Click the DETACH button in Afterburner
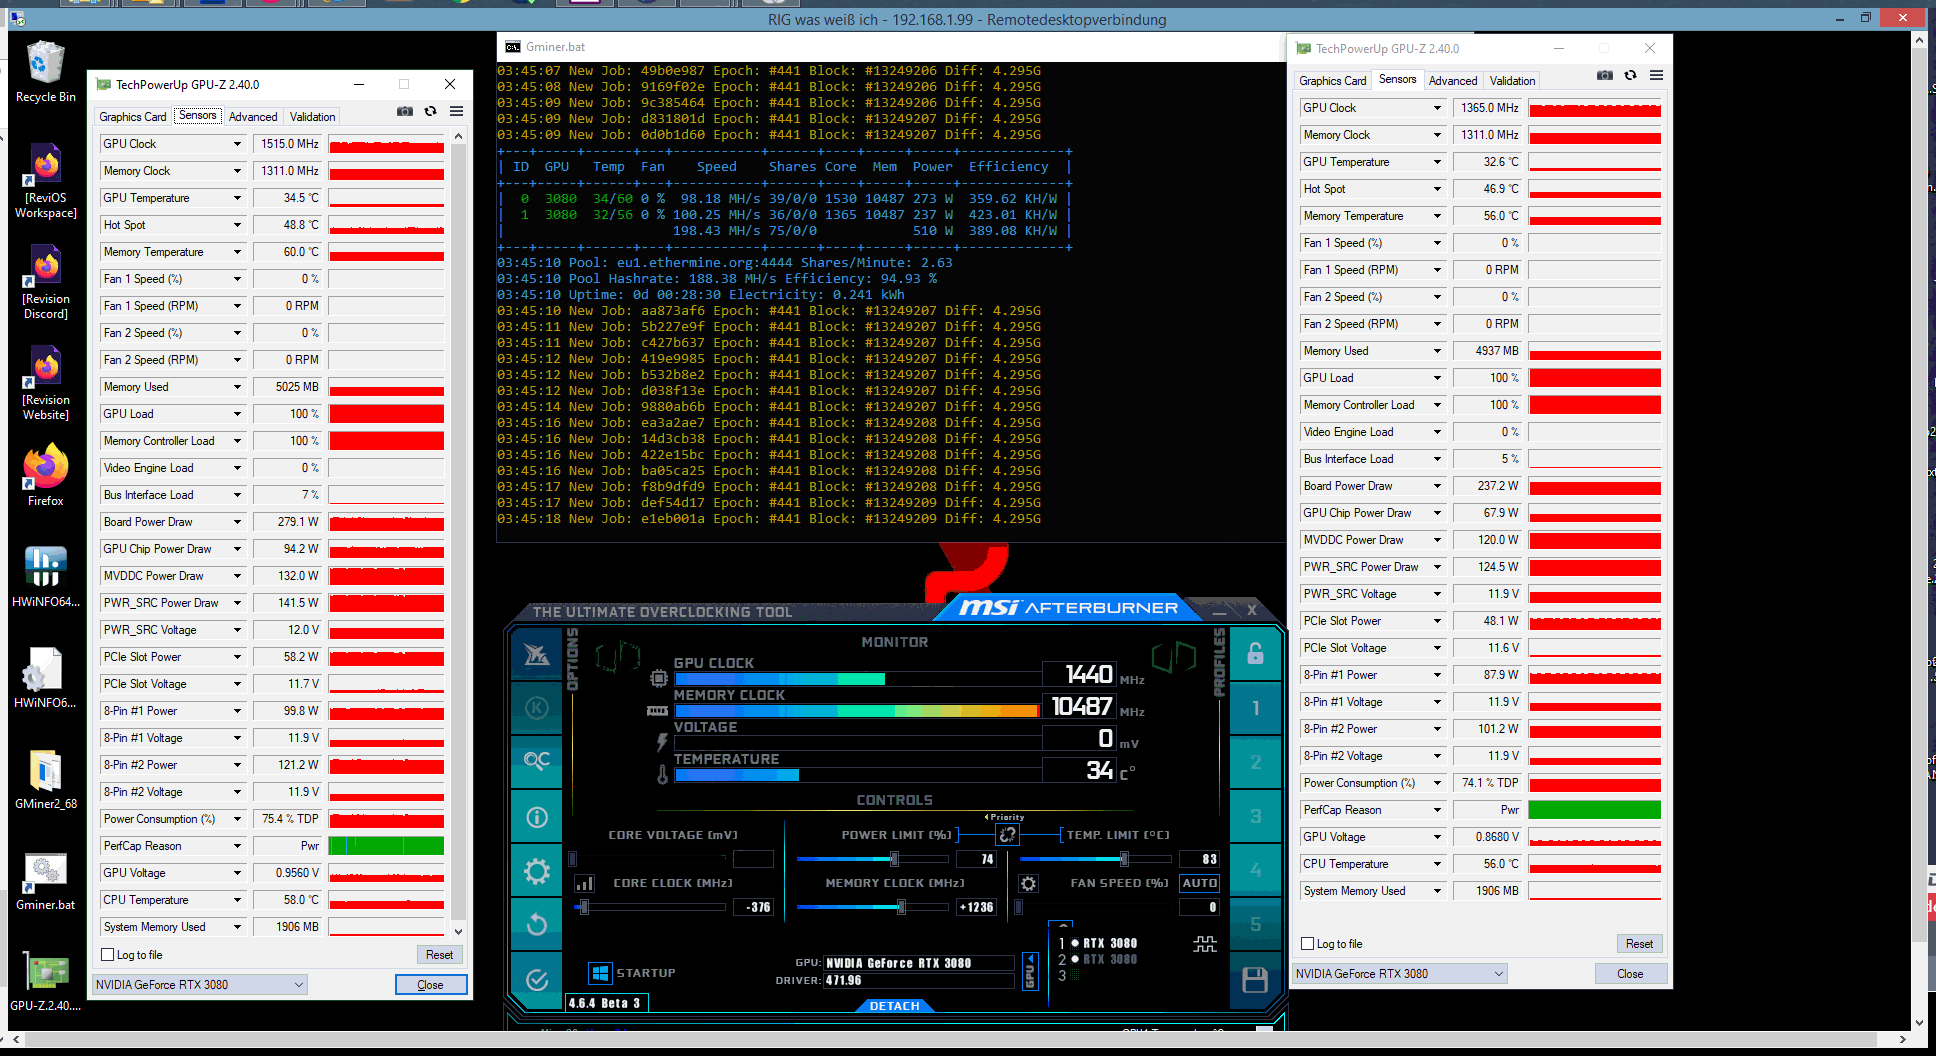 [x=894, y=1006]
